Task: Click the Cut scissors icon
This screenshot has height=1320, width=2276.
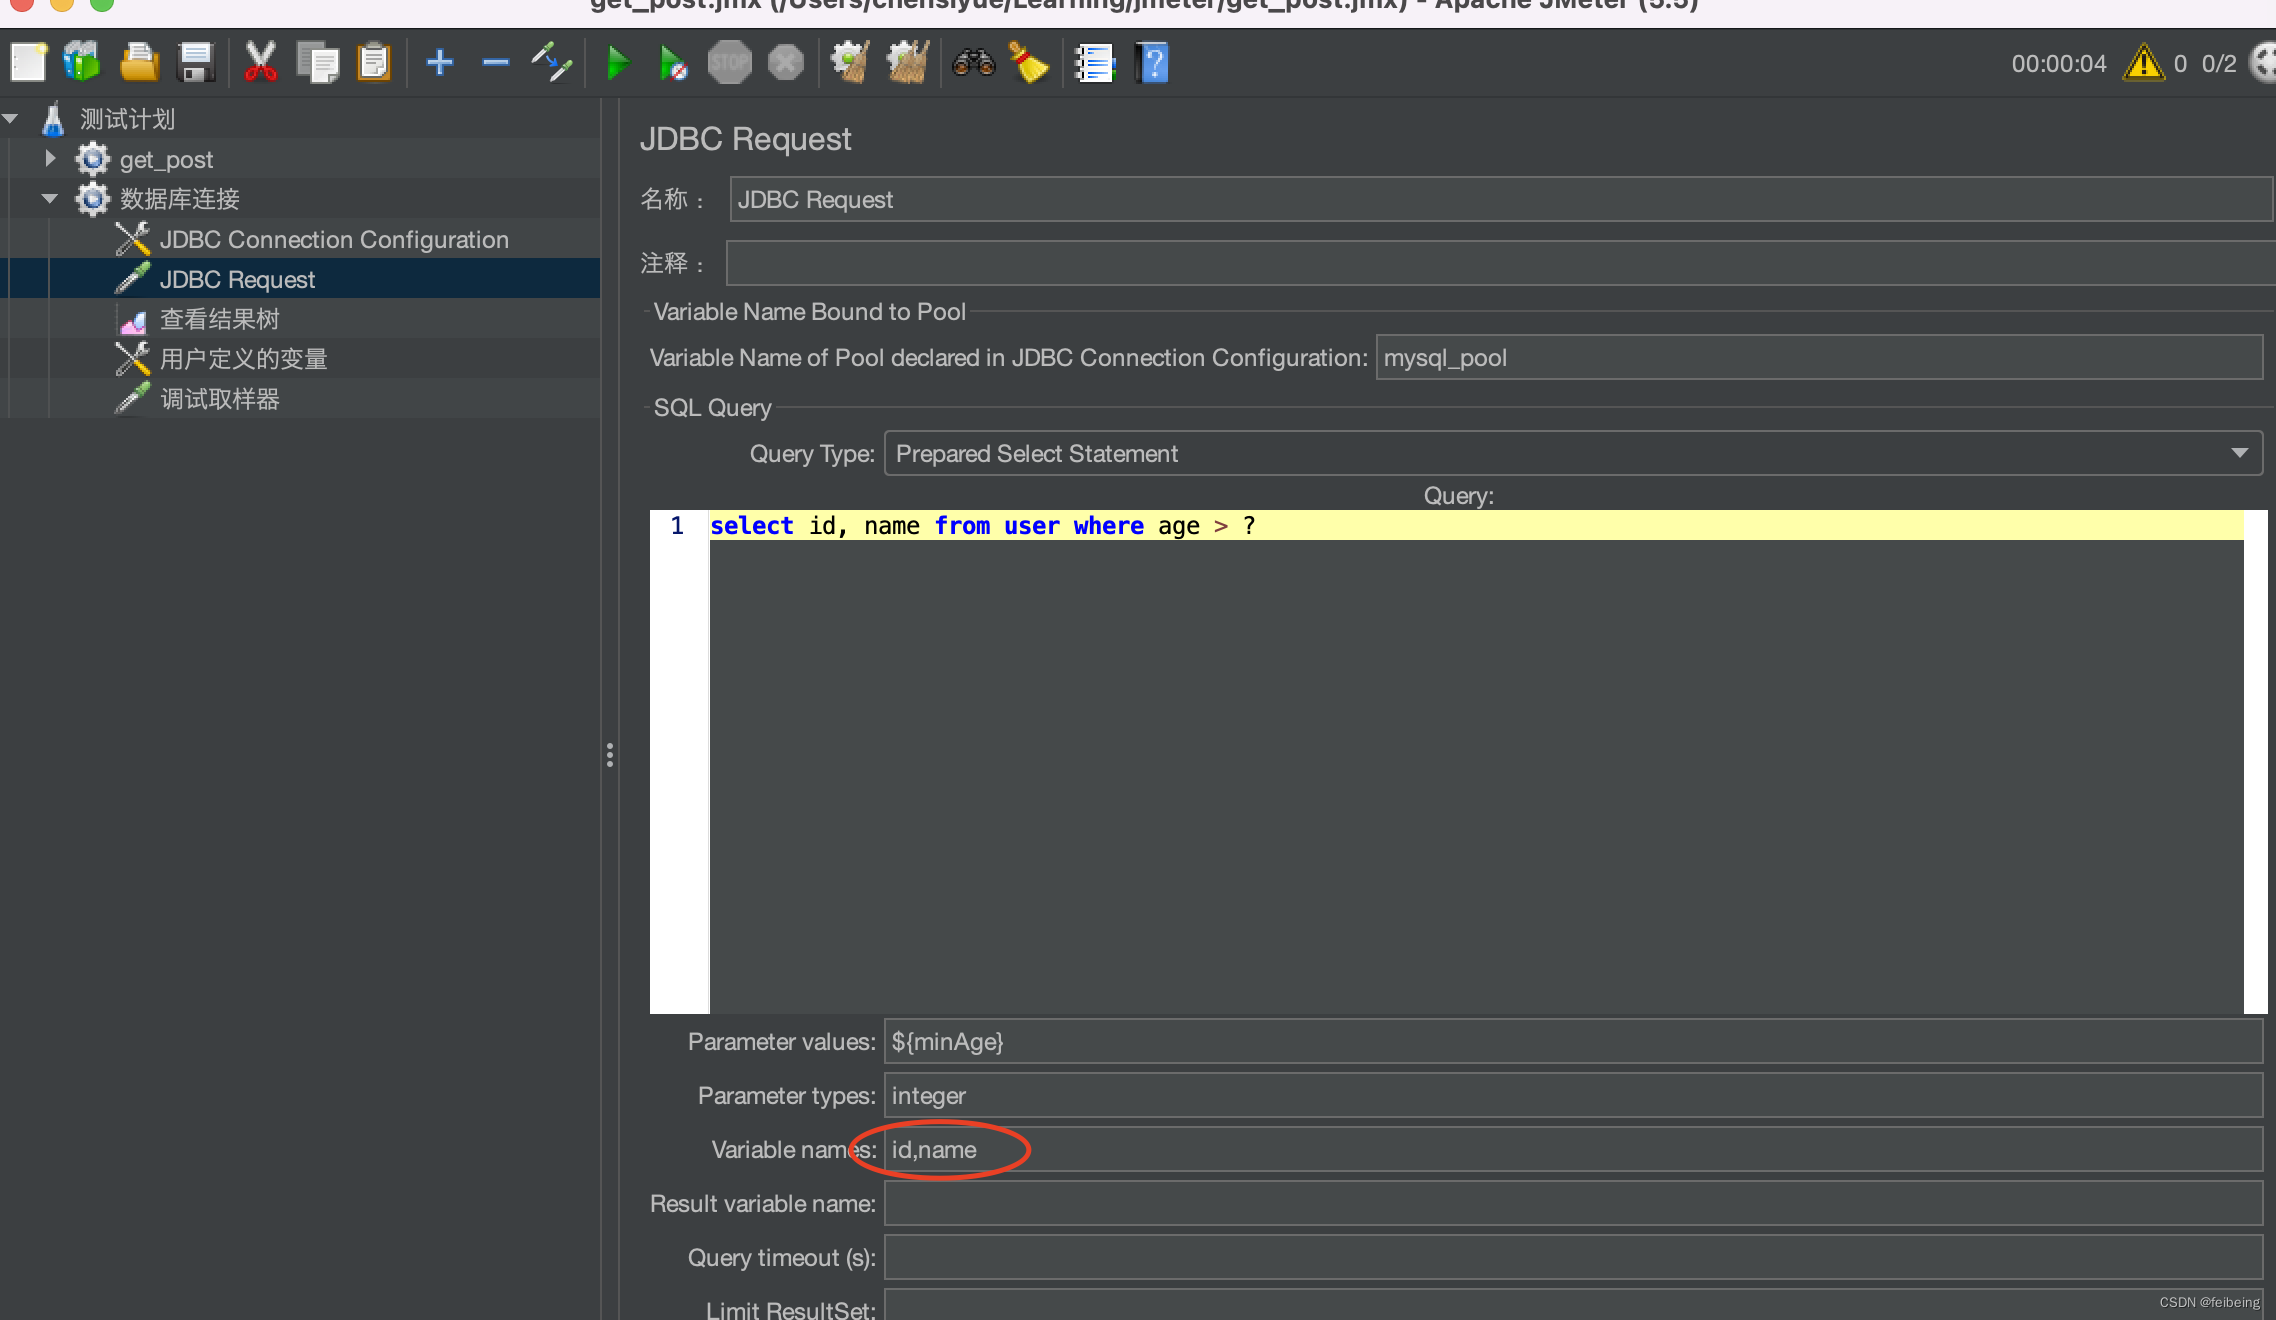Action: point(260,63)
